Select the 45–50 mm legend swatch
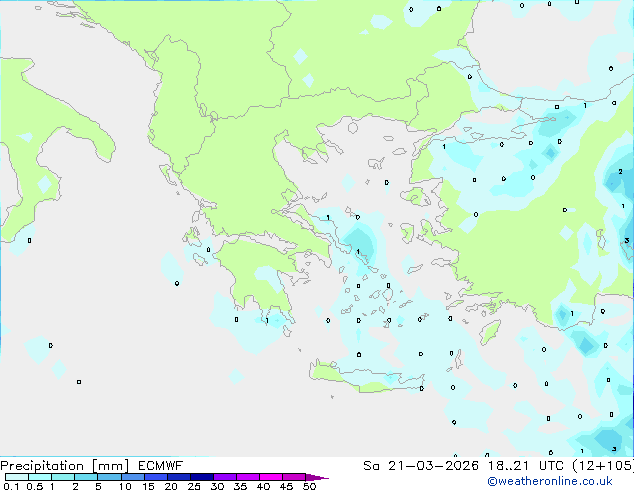The image size is (634, 490). click(x=294, y=477)
